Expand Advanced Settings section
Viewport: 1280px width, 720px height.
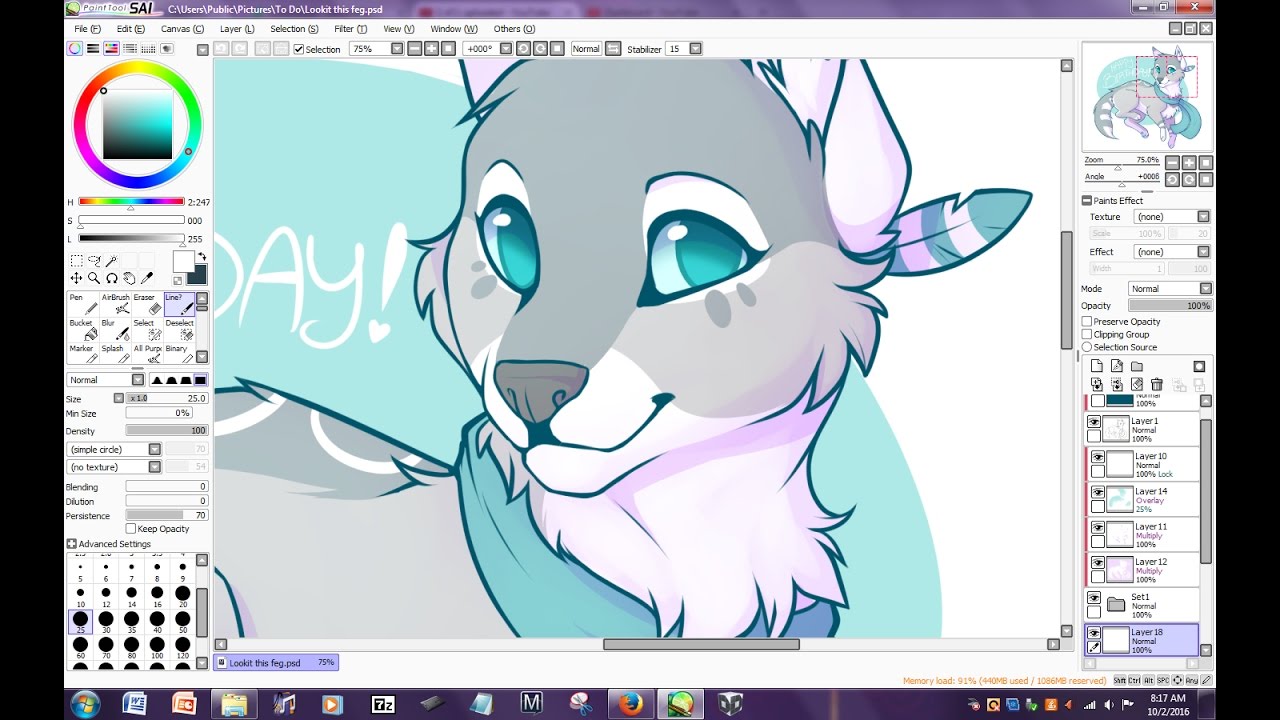(72, 544)
